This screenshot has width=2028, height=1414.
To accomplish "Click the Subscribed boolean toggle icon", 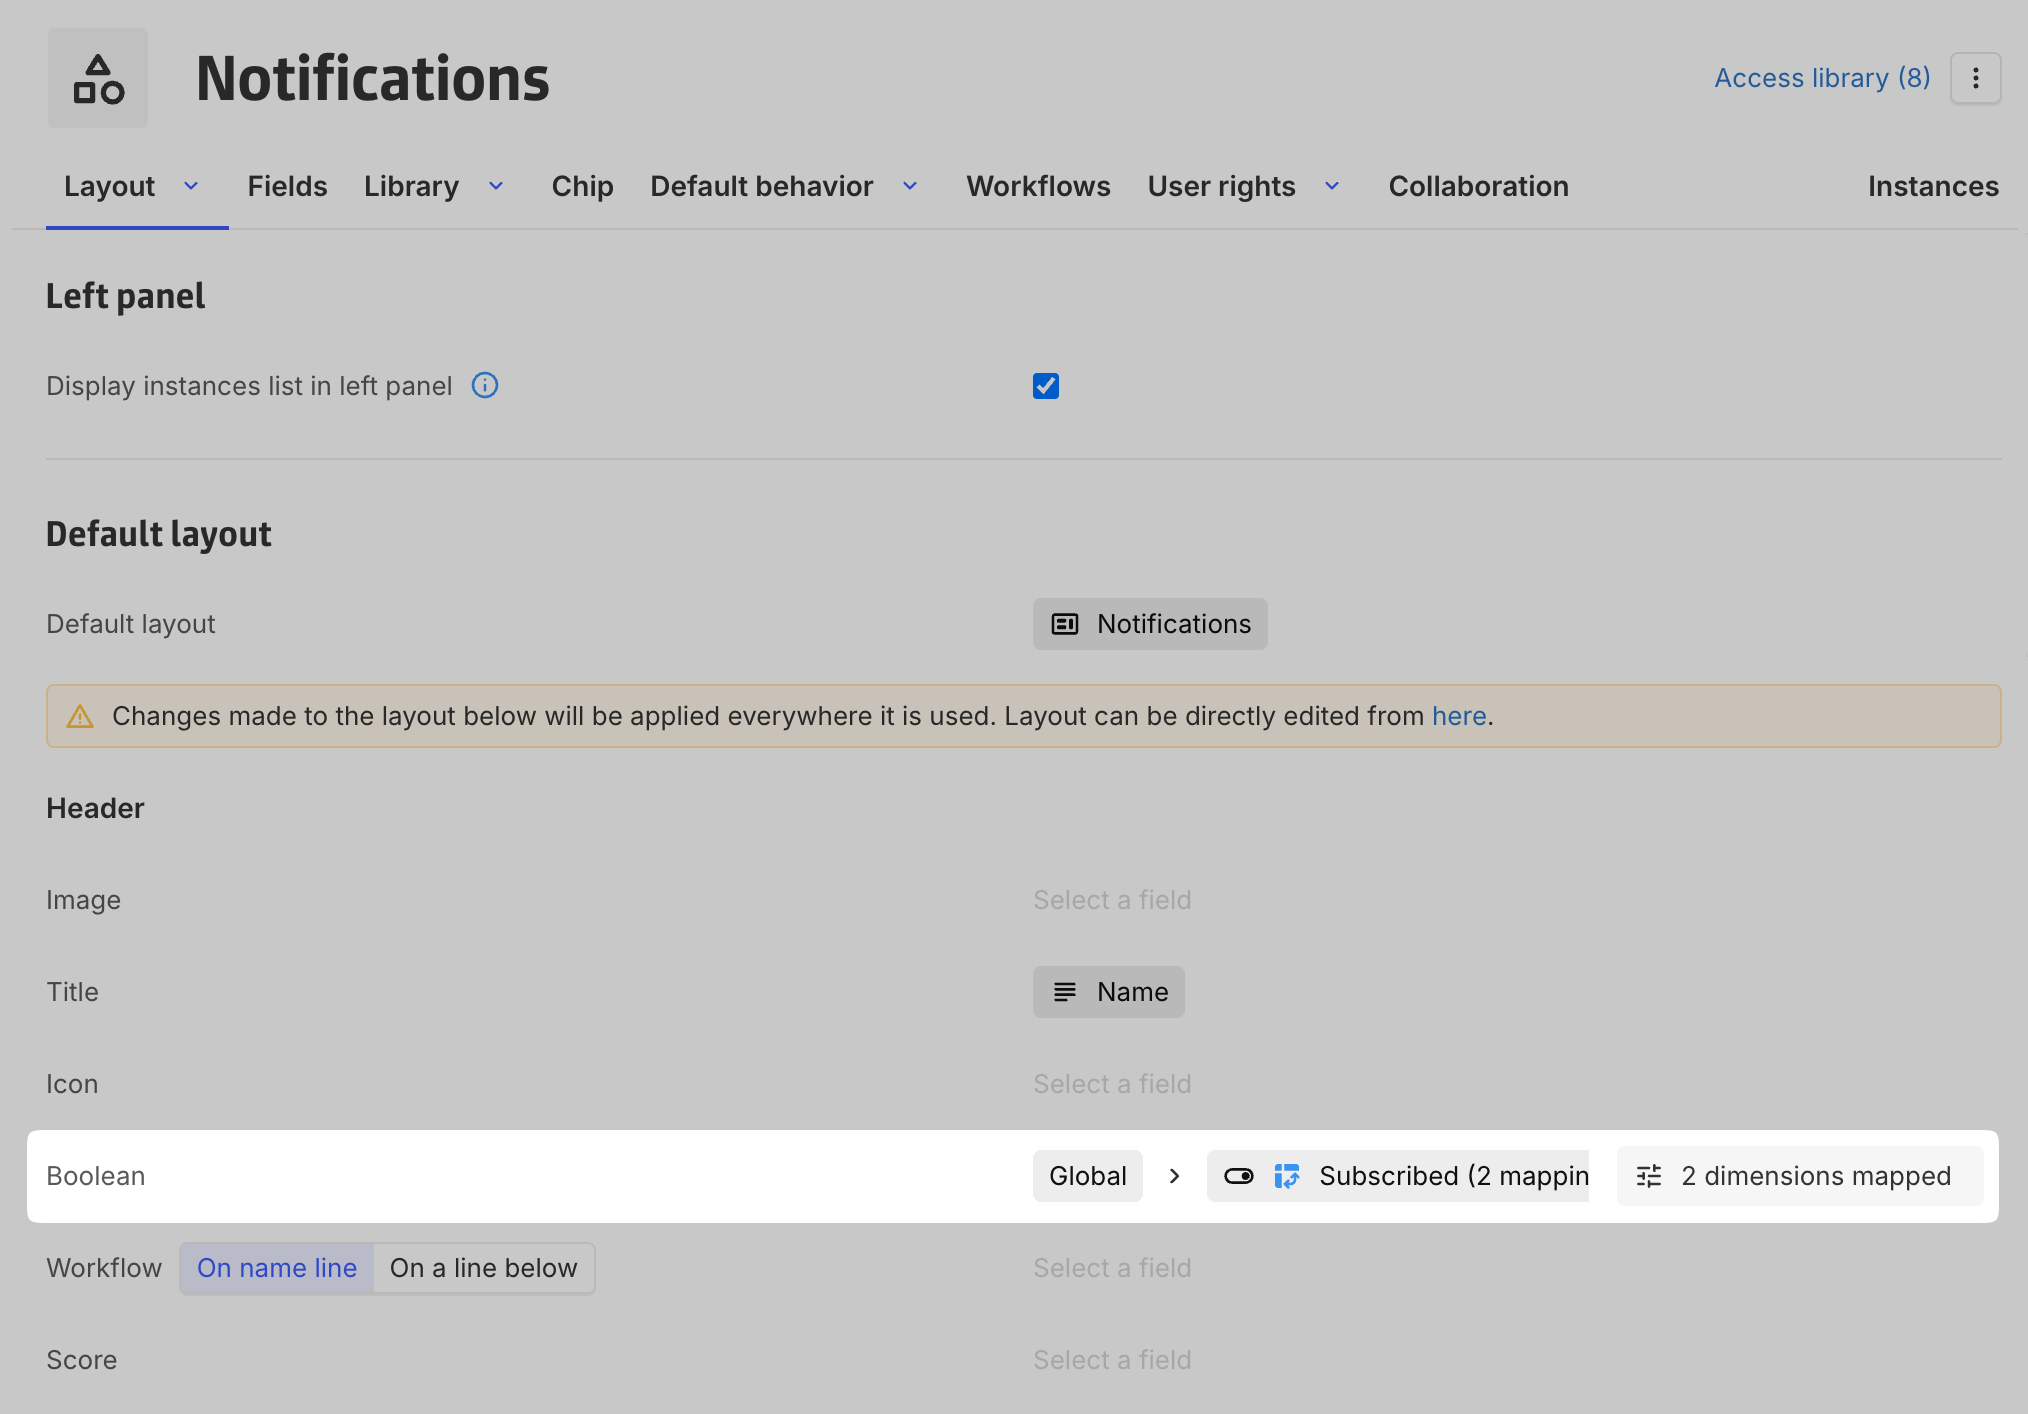I will 1239,1176.
